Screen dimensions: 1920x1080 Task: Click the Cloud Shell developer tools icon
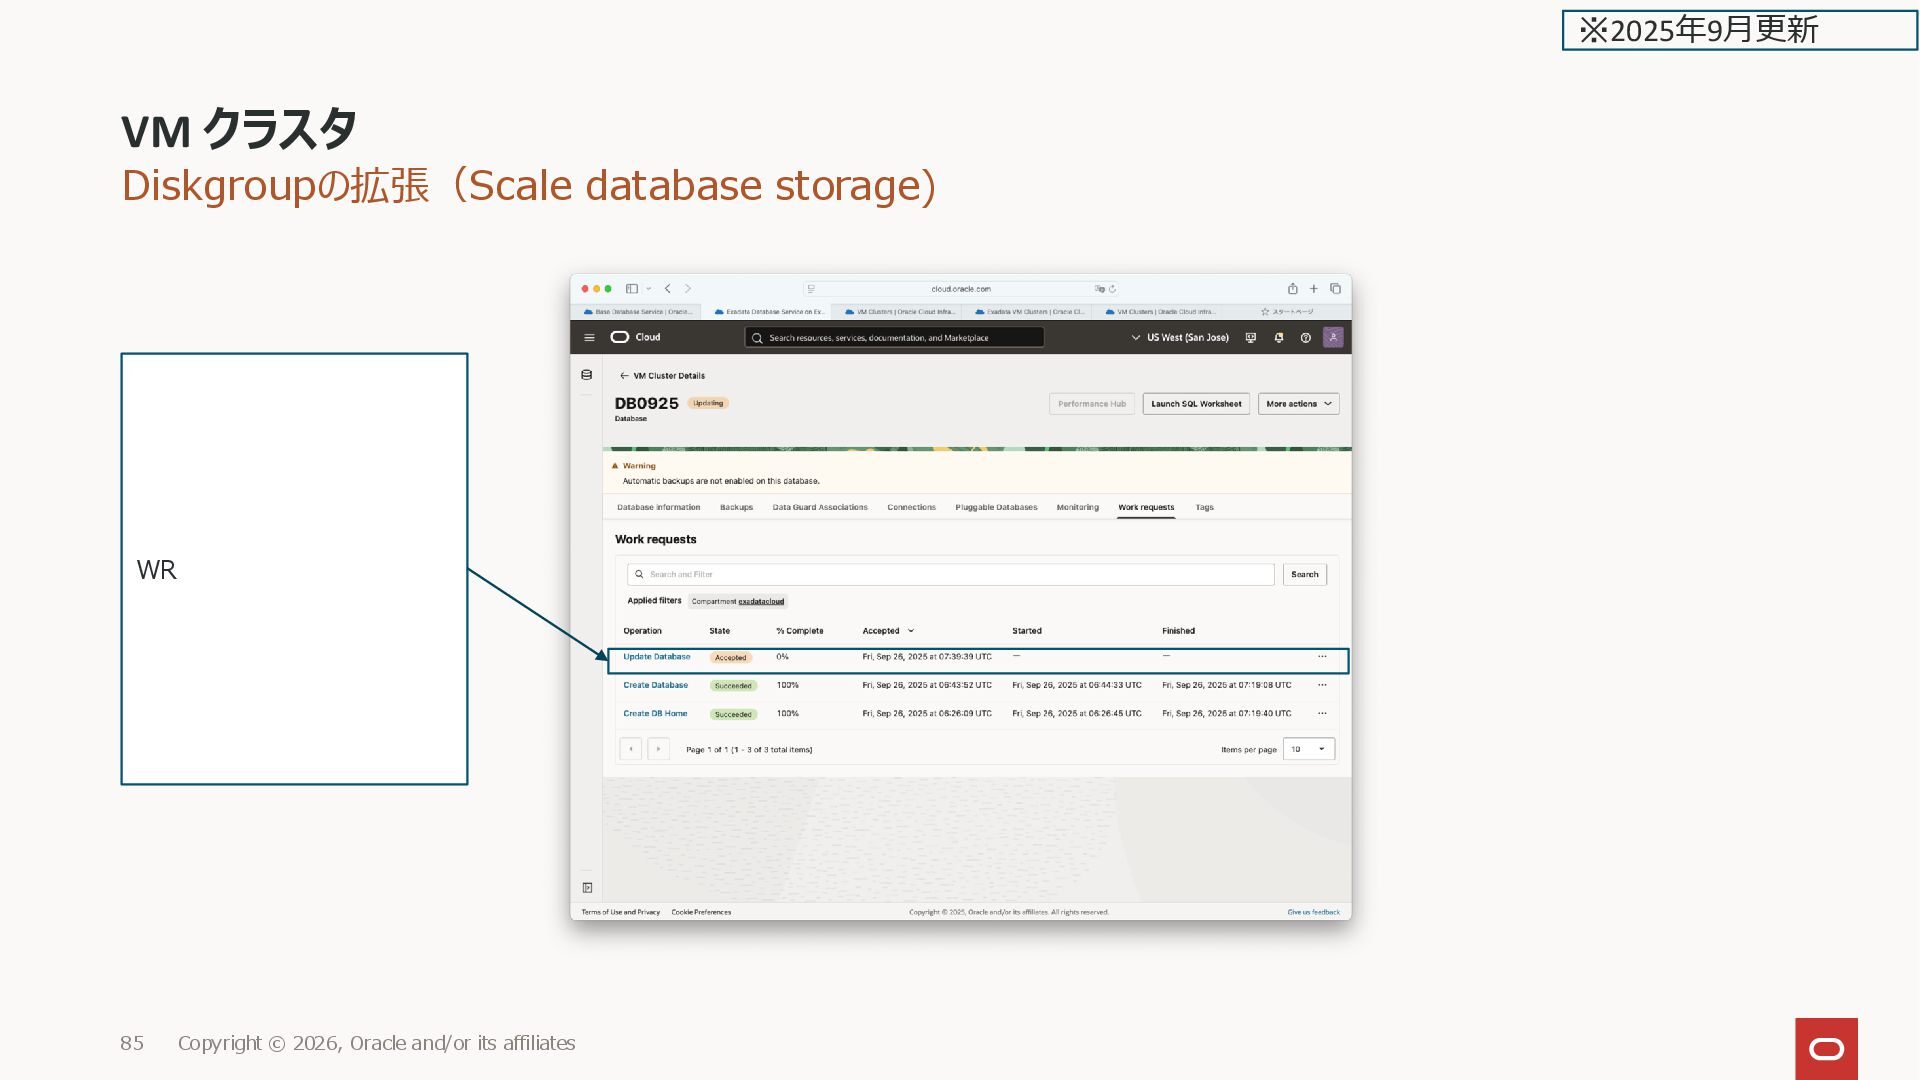pos(1250,338)
